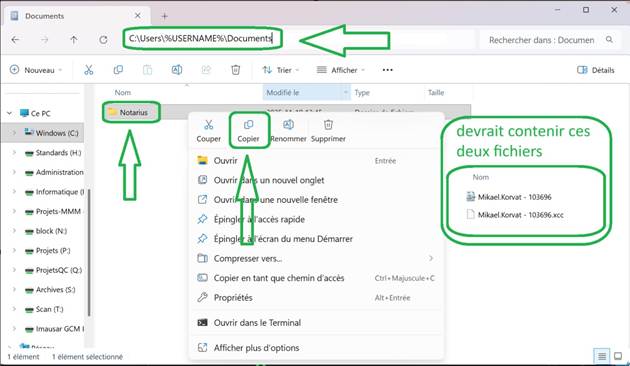Viewport: 630px width, 366px height.
Task: Click the Forward navigation arrow
Action: pos(45,39)
